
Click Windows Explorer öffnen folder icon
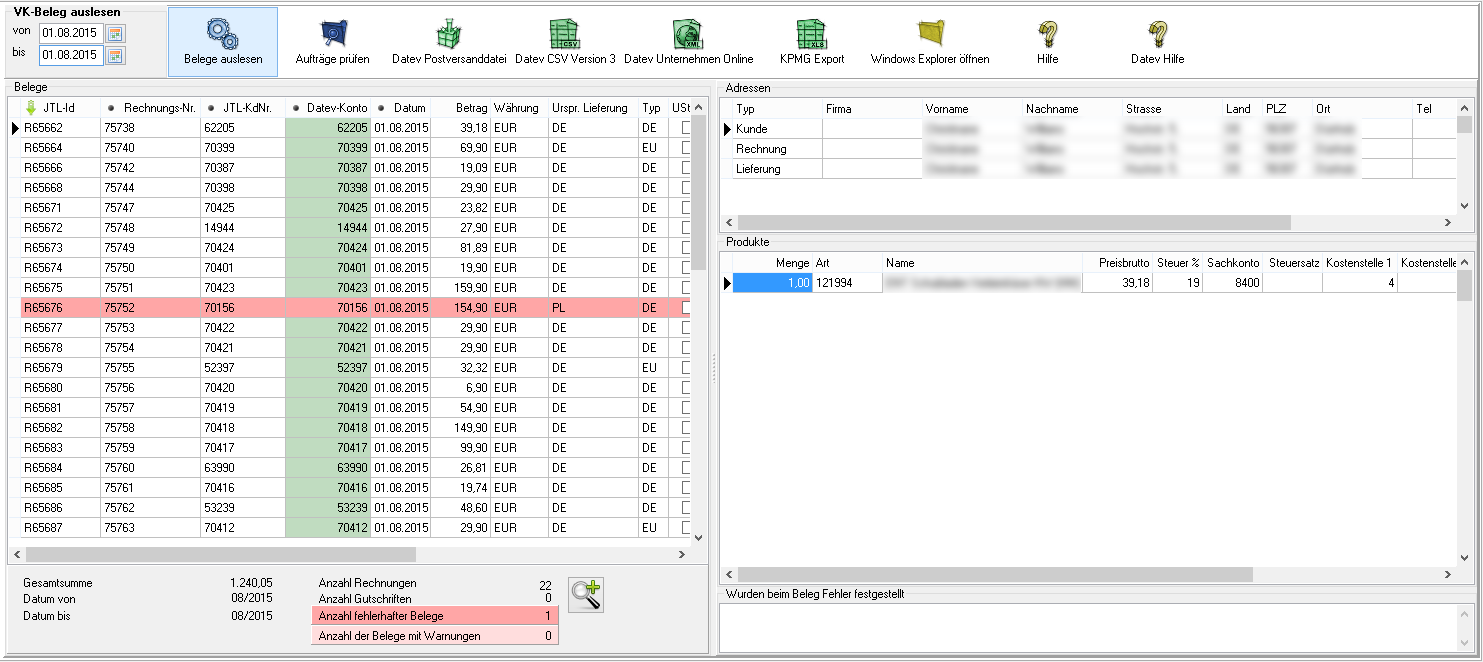[x=930, y=35]
